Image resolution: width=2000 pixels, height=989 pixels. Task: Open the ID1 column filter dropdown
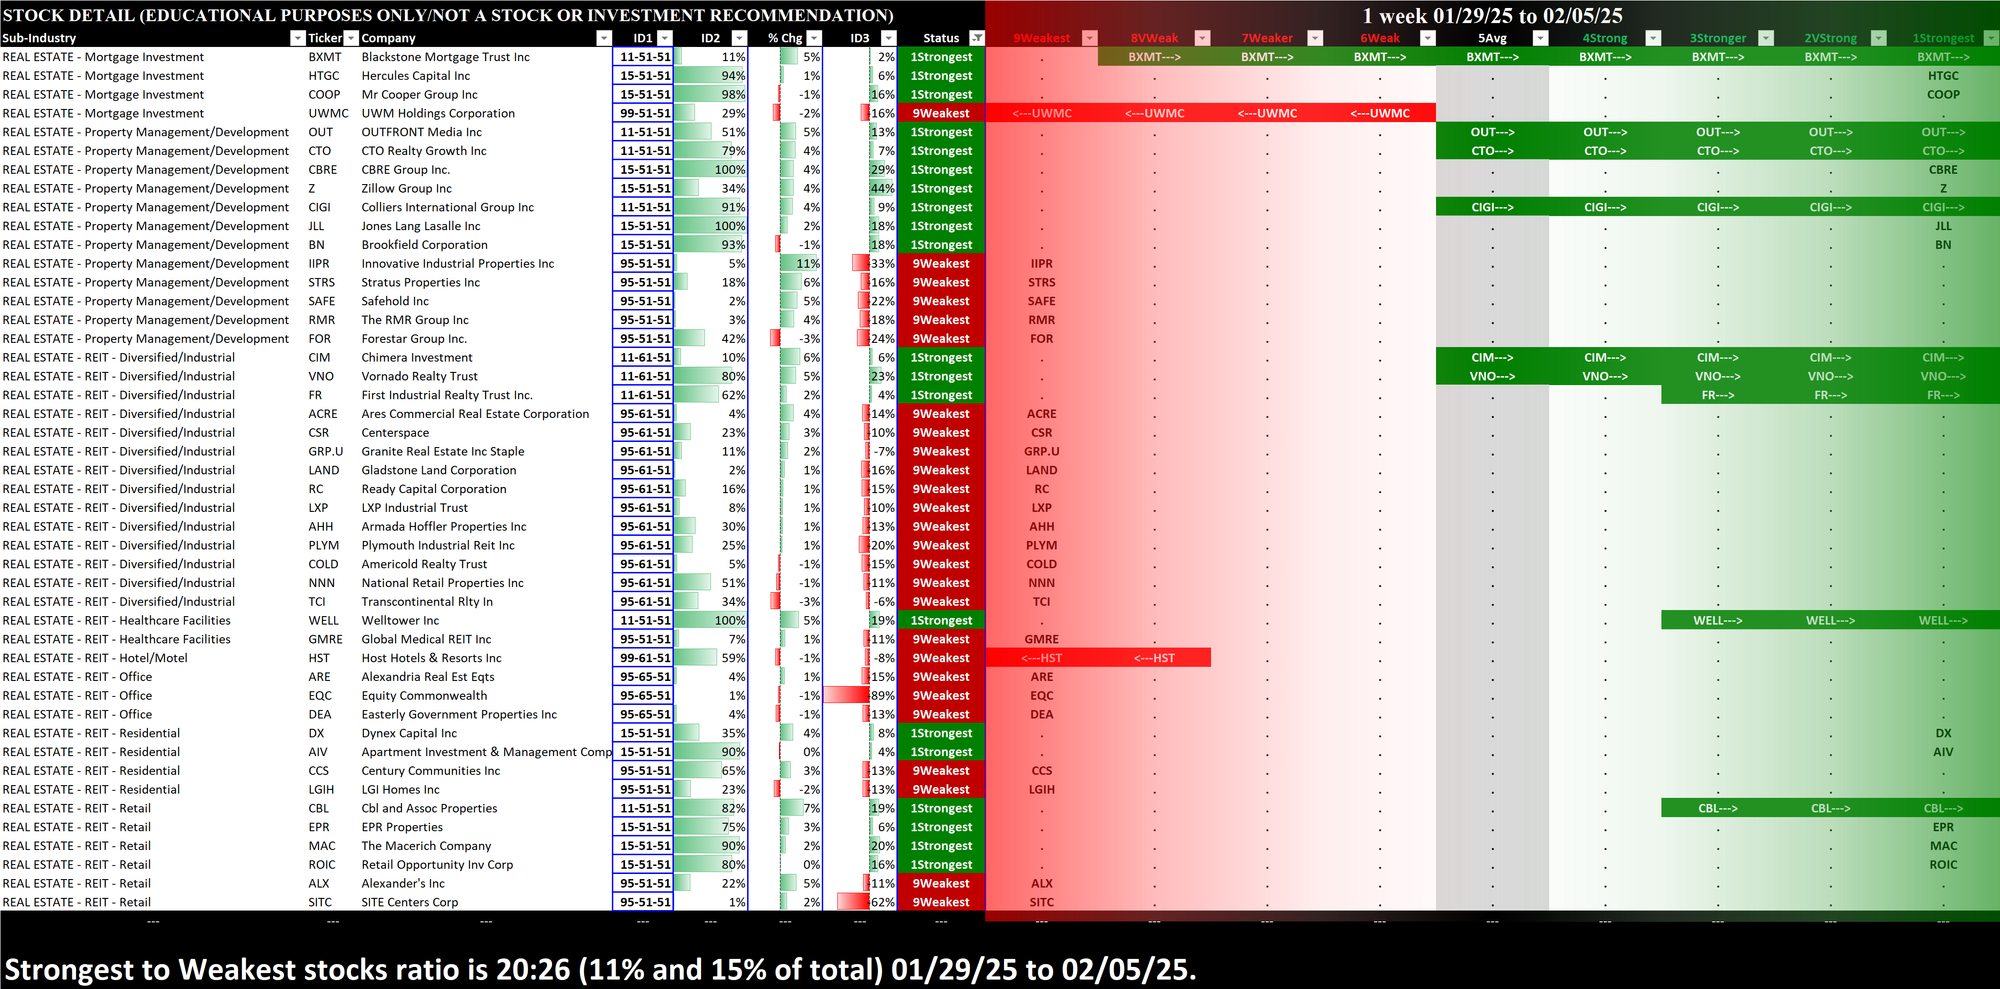click(x=664, y=38)
